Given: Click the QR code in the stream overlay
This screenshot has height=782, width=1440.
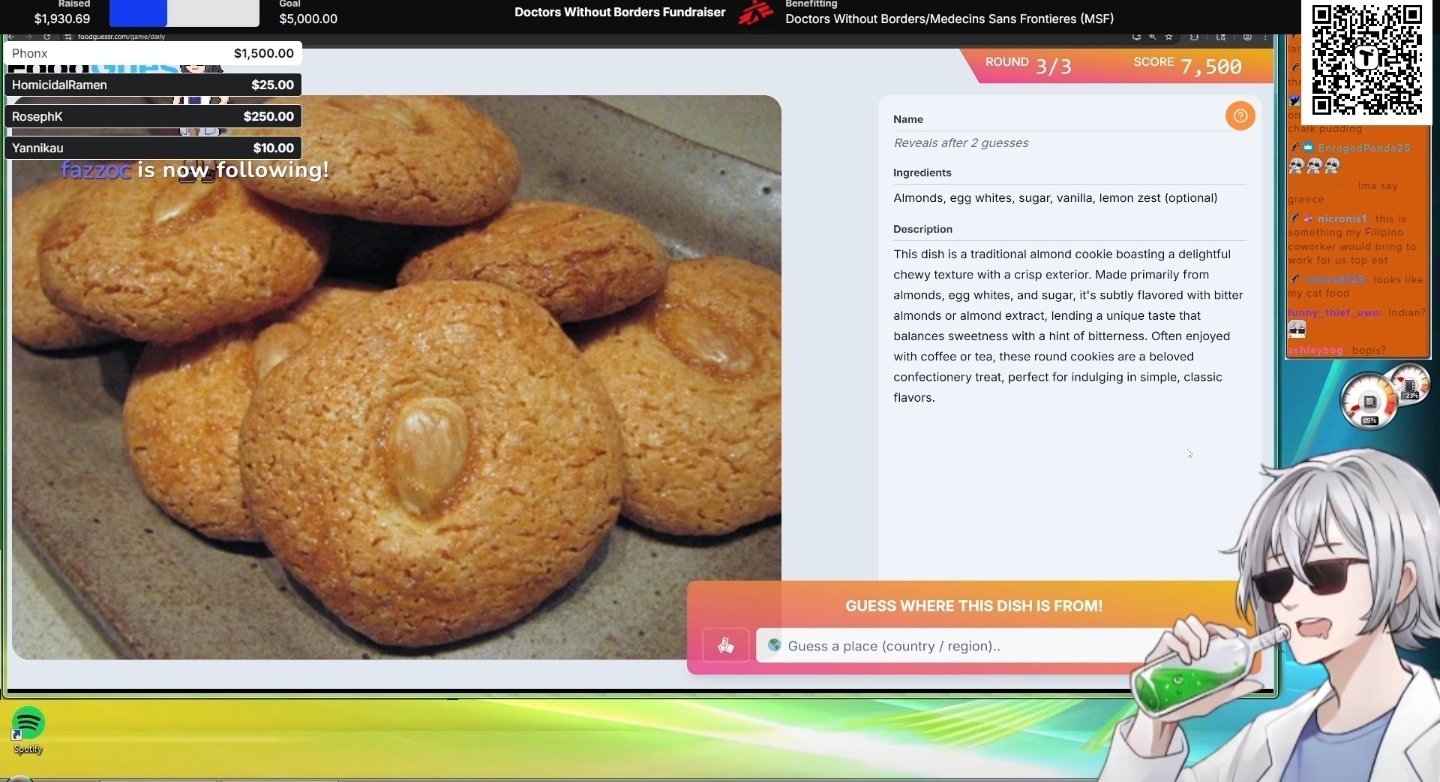Looking at the screenshot, I should (1367, 59).
